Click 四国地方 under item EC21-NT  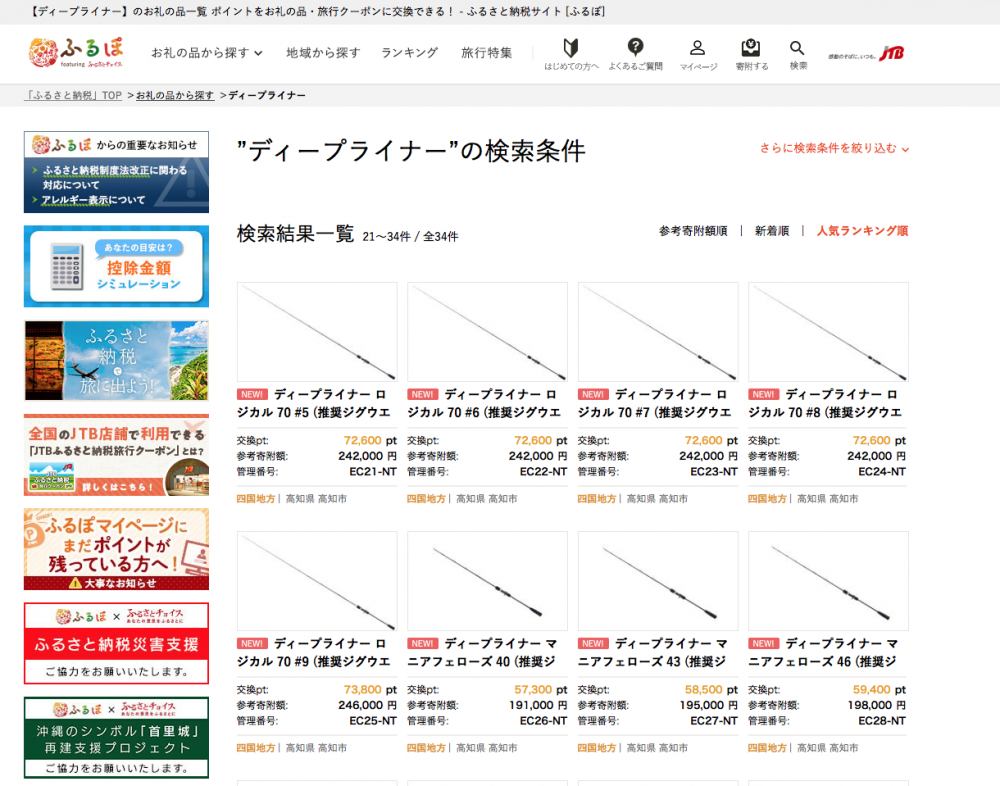[256, 499]
